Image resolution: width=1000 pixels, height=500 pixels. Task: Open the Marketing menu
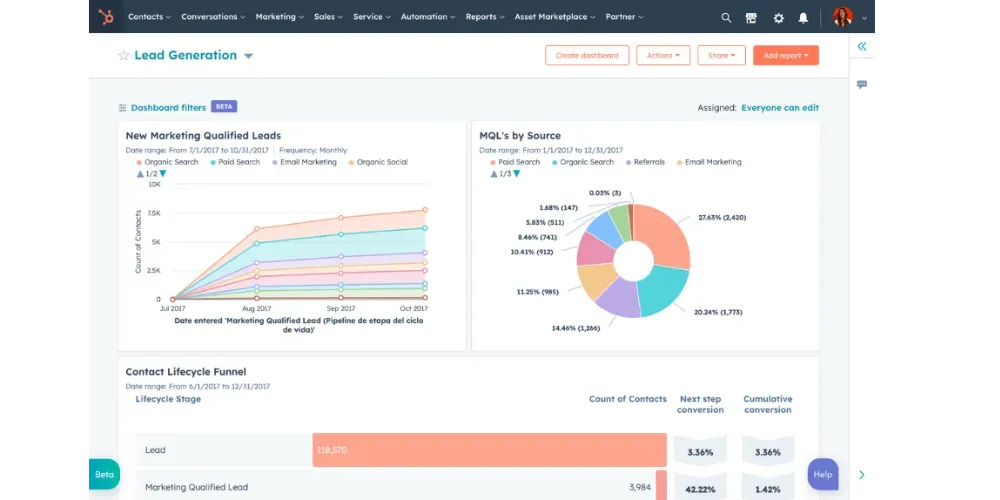(279, 17)
